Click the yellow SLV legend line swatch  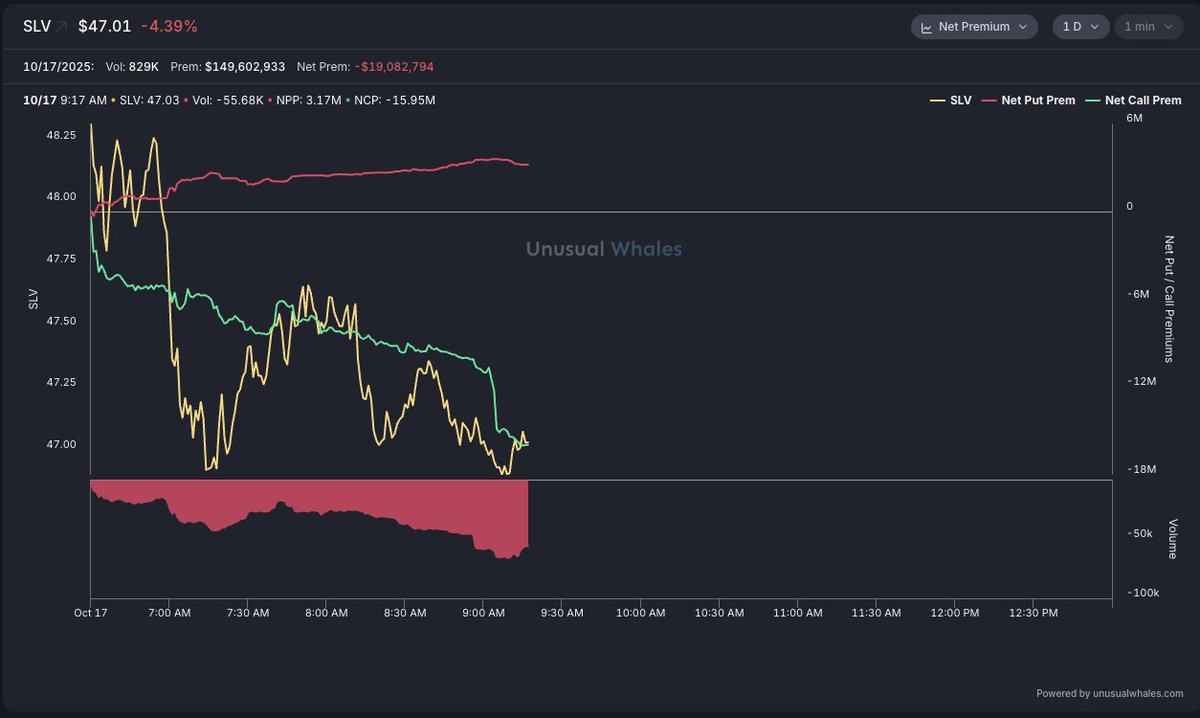point(937,100)
